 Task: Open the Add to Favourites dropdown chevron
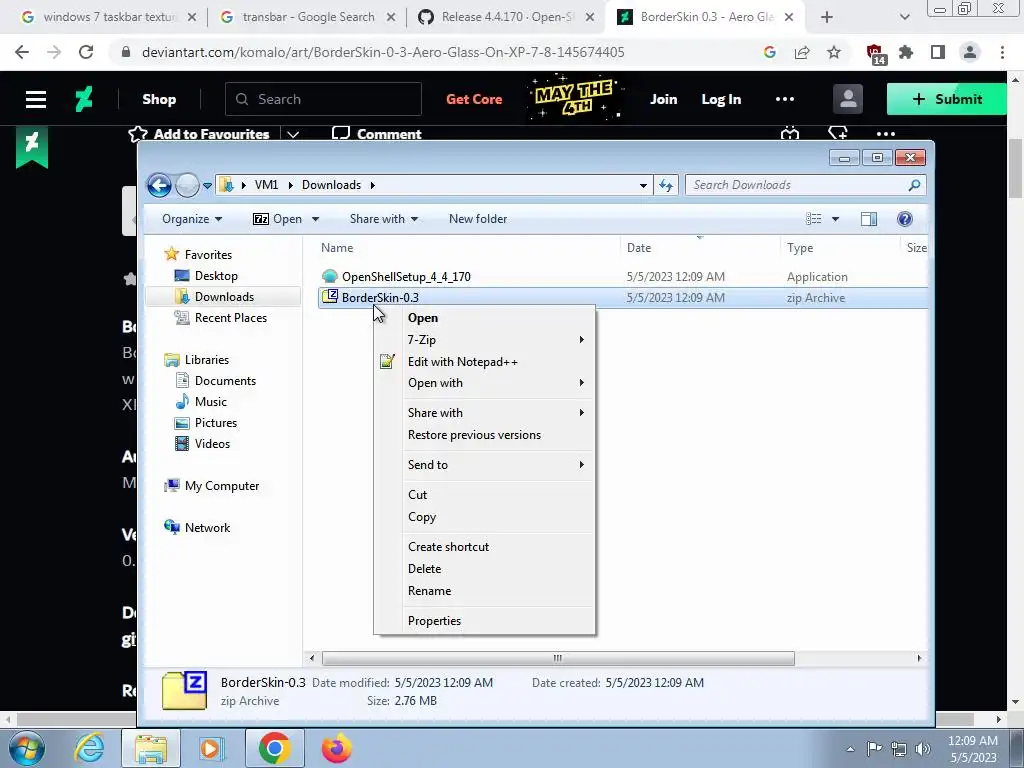[293, 135]
